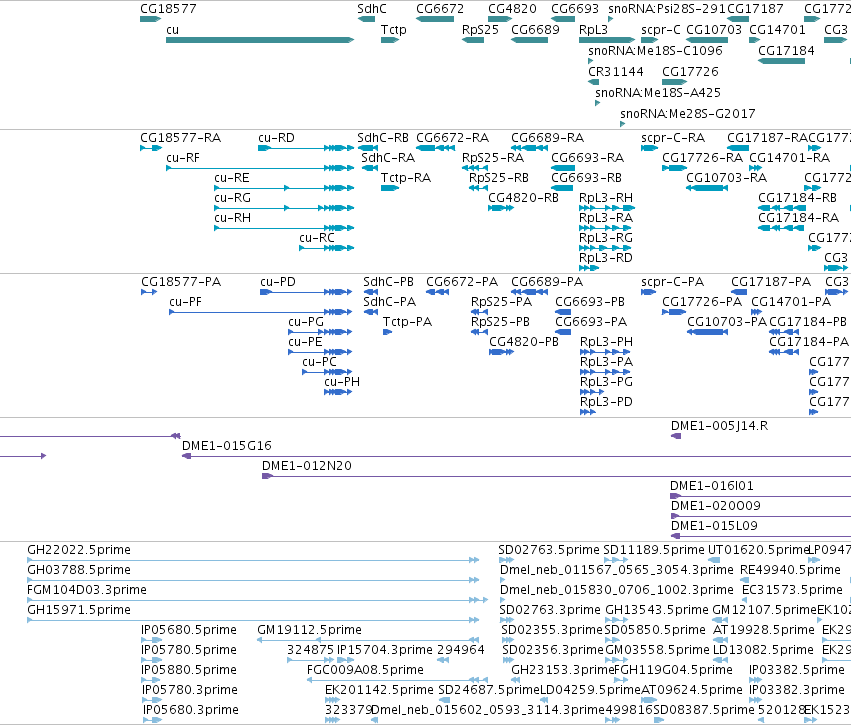The width and height of the screenshot is (851, 725).
Task: Click the cu-PD protein label
Action: point(278,282)
